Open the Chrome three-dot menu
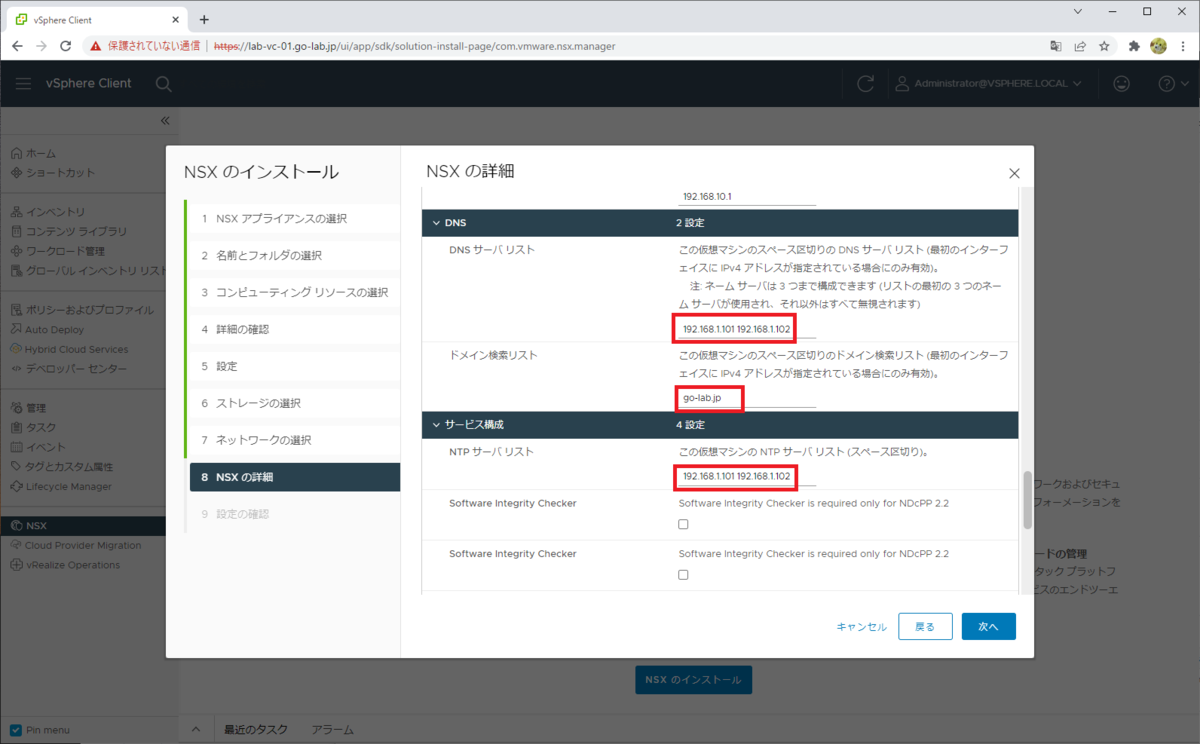The width and height of the screenshot is (1200, 744). 1183,46
